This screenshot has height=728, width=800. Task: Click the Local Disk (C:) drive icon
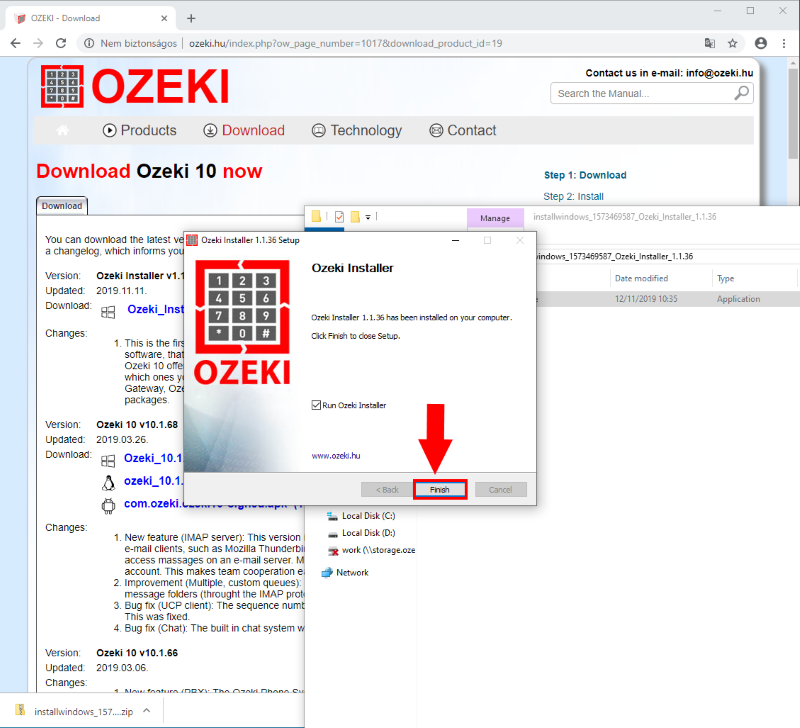(x=333, y=516)
